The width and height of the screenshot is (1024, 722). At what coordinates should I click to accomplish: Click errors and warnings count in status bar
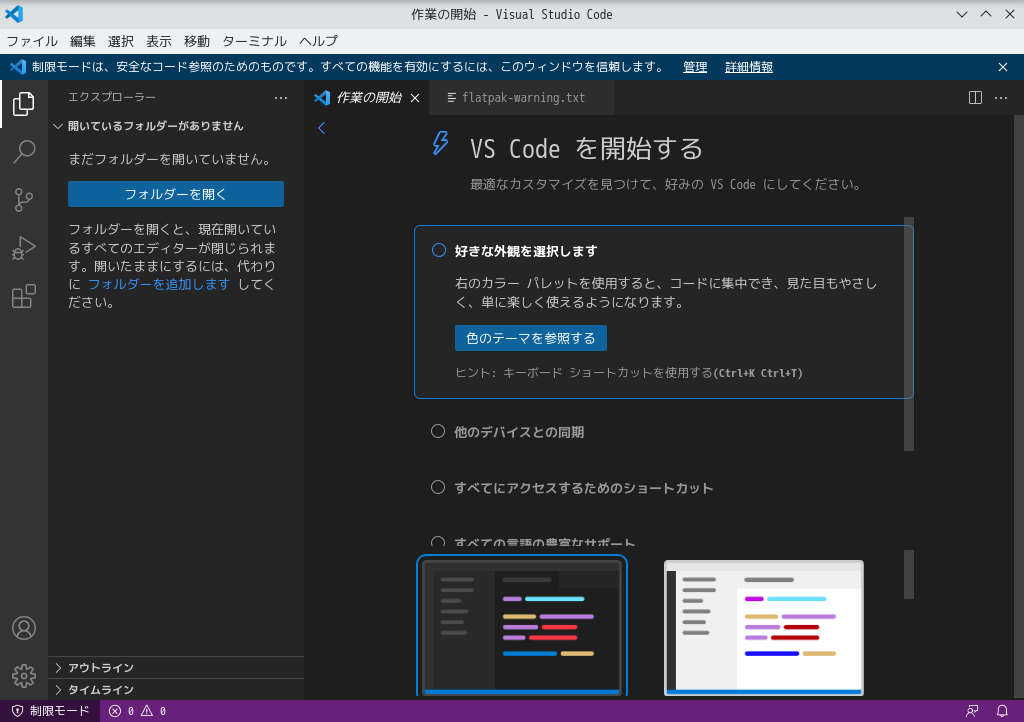pyautogui.click(x=137, y=711)
